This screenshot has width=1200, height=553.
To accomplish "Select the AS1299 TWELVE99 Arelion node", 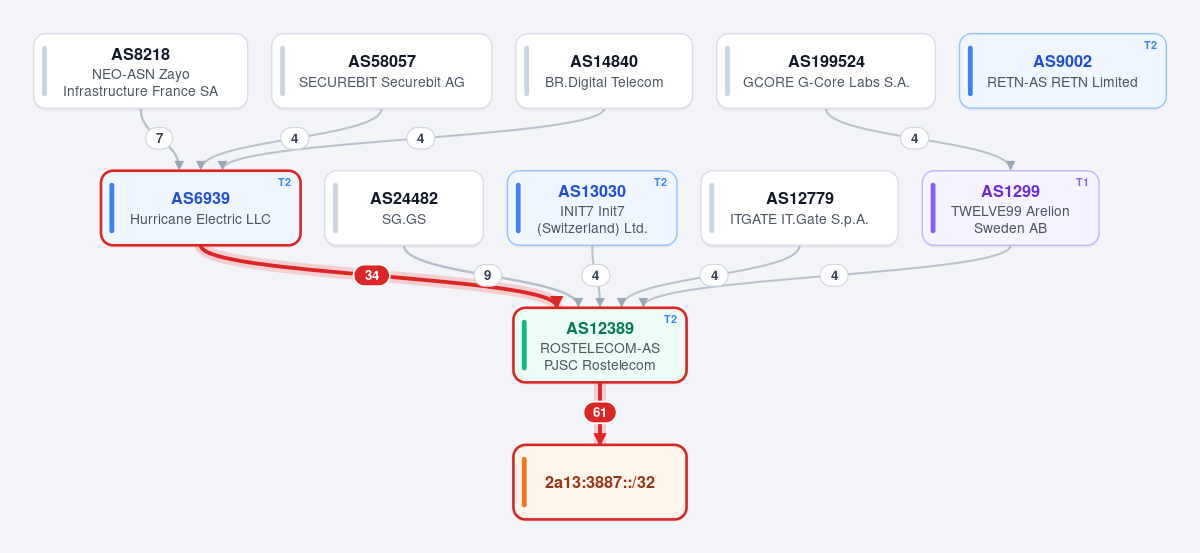I will pos(1010,208).
